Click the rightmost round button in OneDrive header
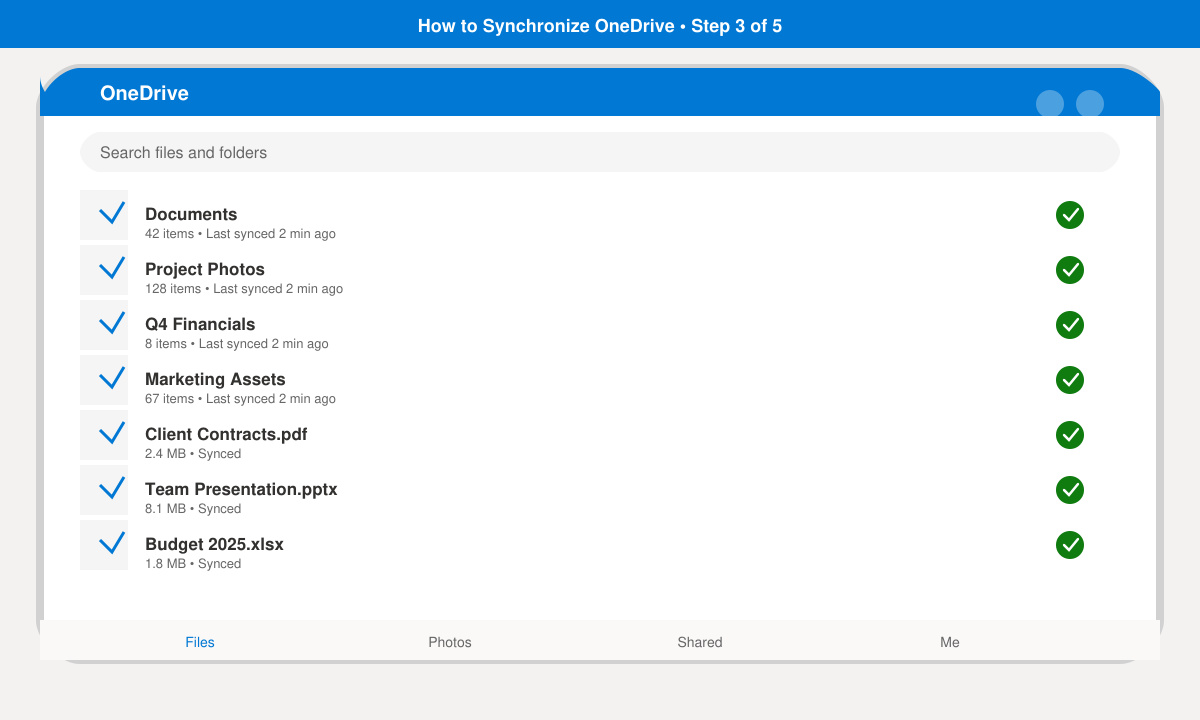The image size is (1200, 720). 1090,104
